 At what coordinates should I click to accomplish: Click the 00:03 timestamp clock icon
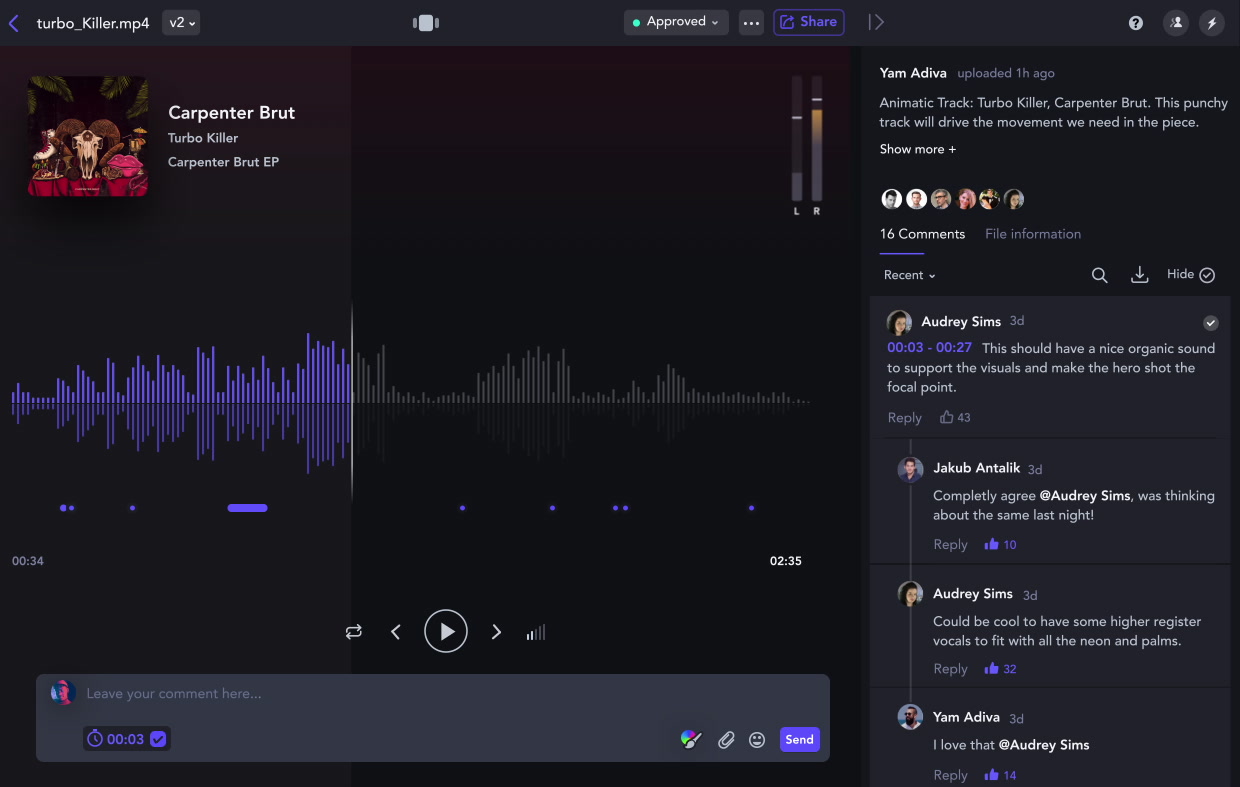point(95,739)
